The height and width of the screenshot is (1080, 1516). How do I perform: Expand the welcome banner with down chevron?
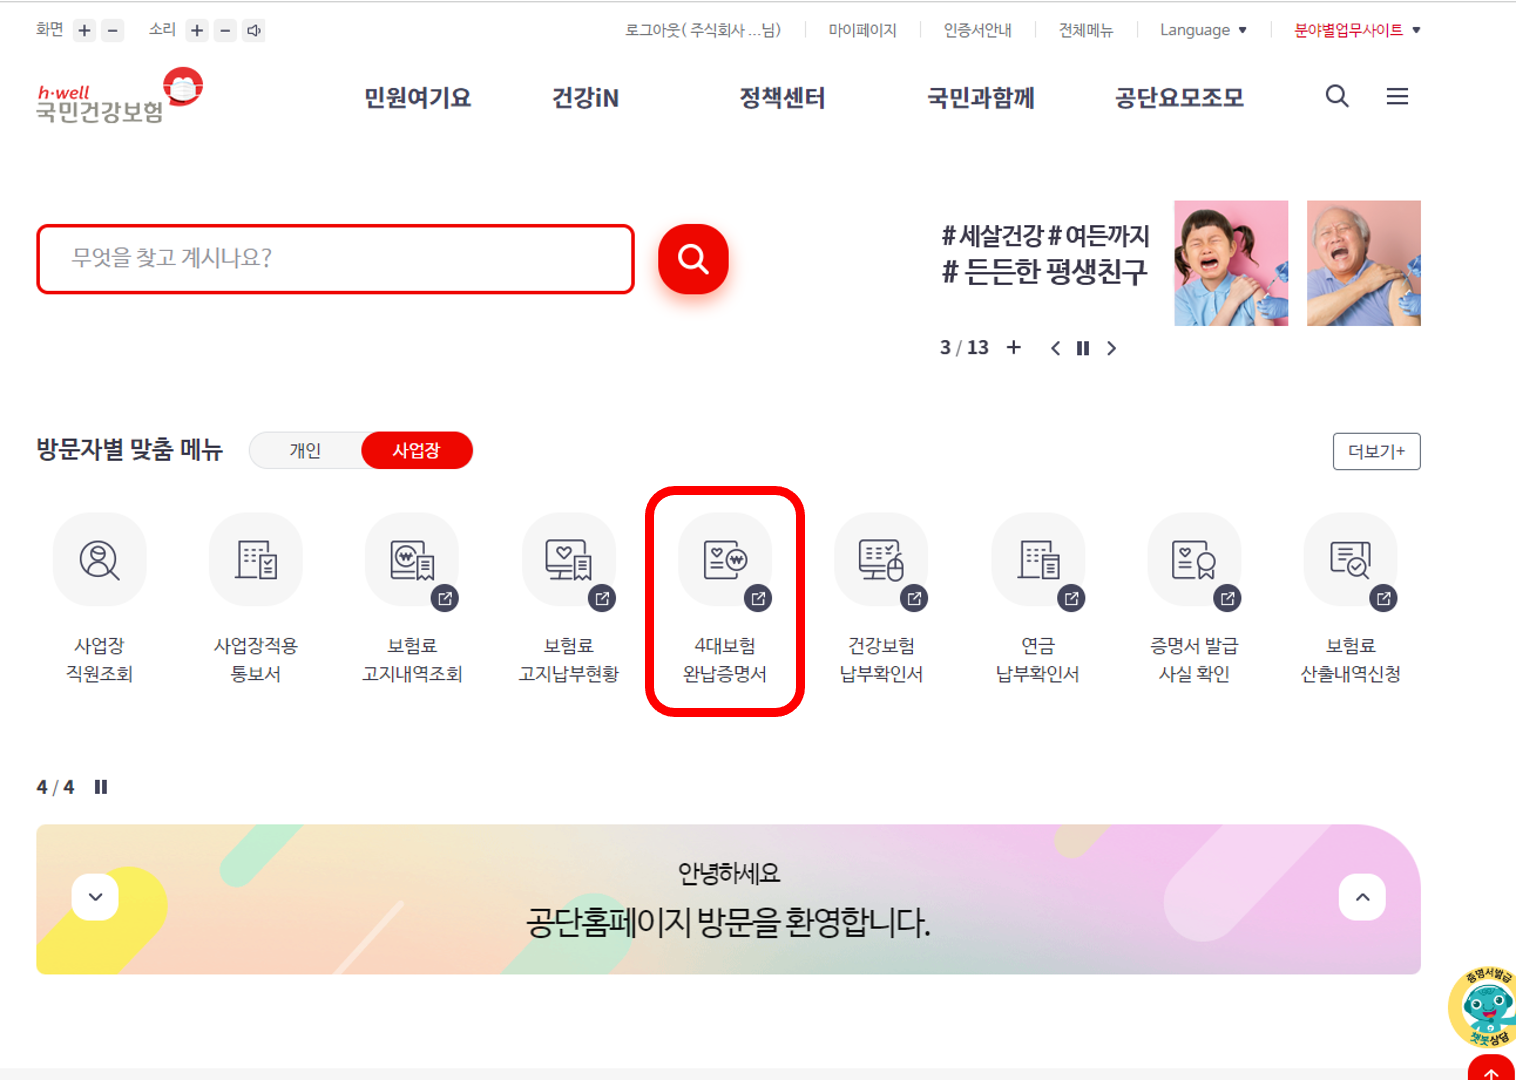point(95,897)
